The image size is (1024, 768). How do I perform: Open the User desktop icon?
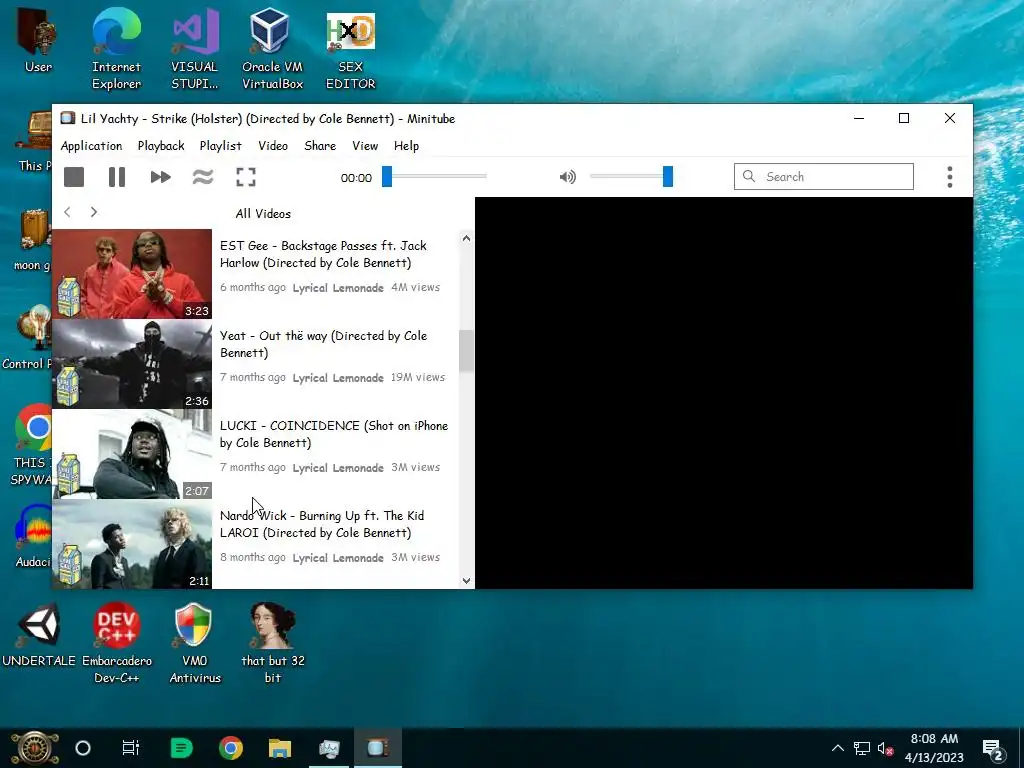(39, 40)
